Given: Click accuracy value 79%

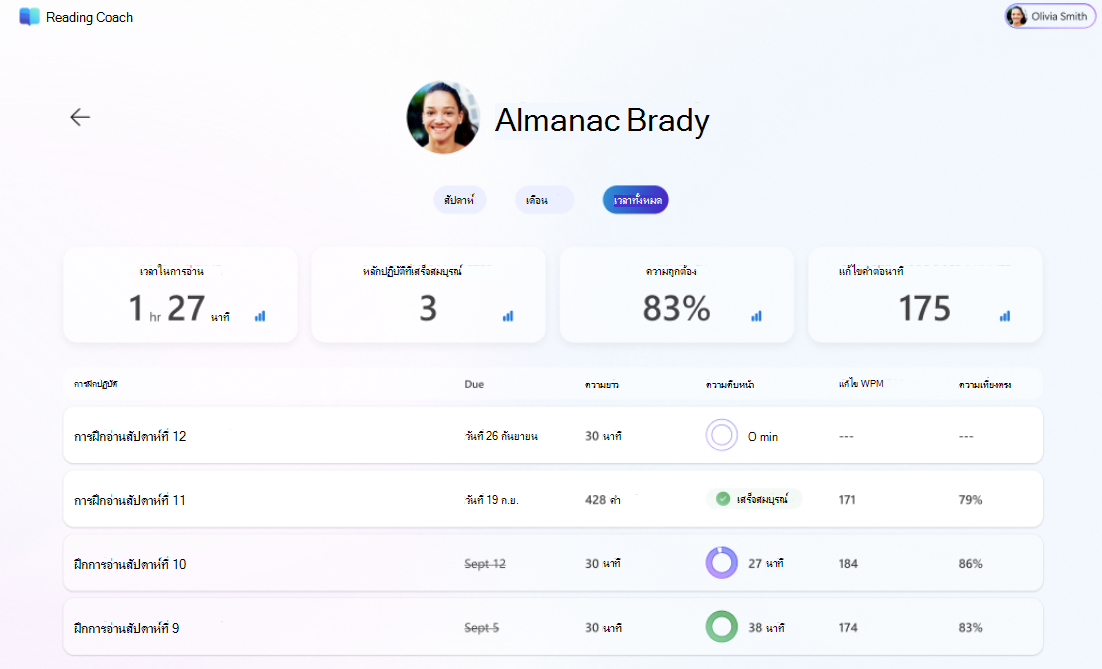Looking at the screenshot, I should (971, 500).
